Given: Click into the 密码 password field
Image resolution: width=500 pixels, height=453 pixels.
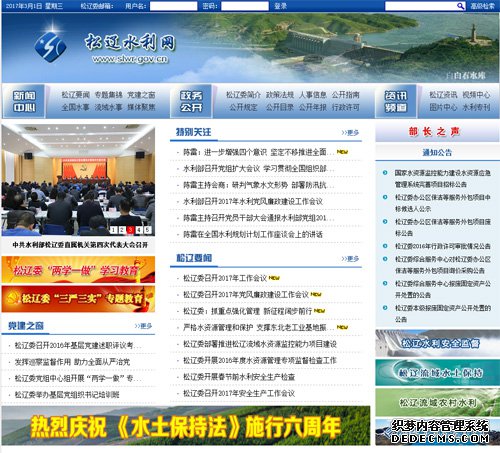Looking at the screenshot, I should 245,6.
